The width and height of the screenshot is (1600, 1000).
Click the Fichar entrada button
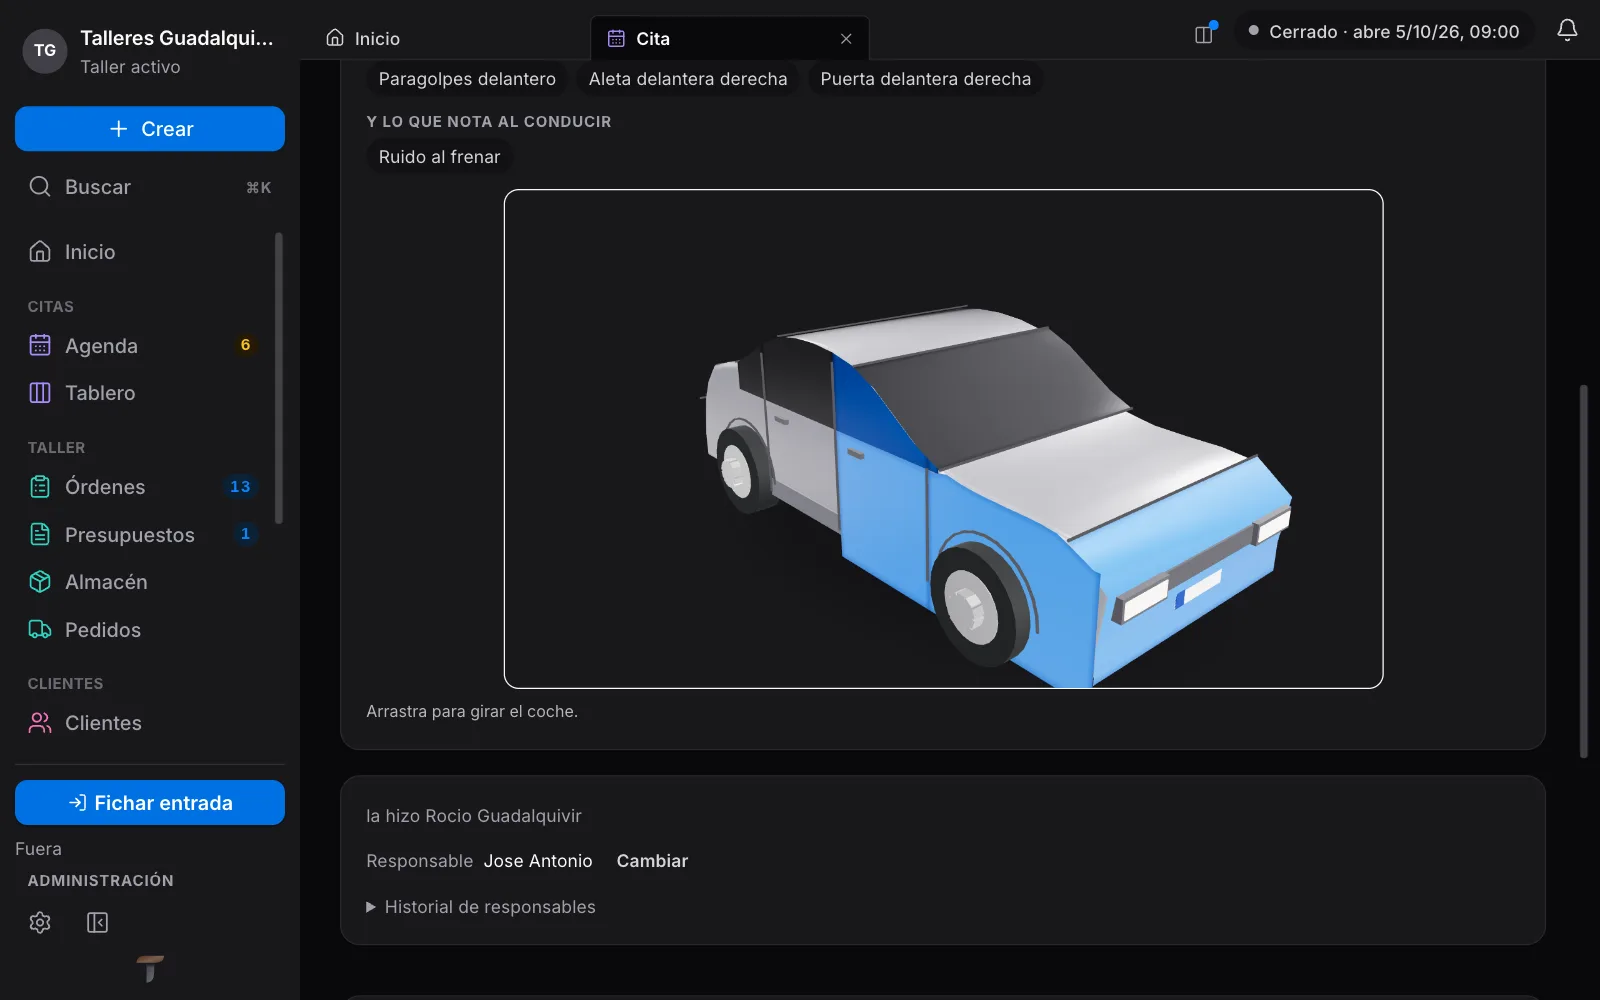coord(150,803)
